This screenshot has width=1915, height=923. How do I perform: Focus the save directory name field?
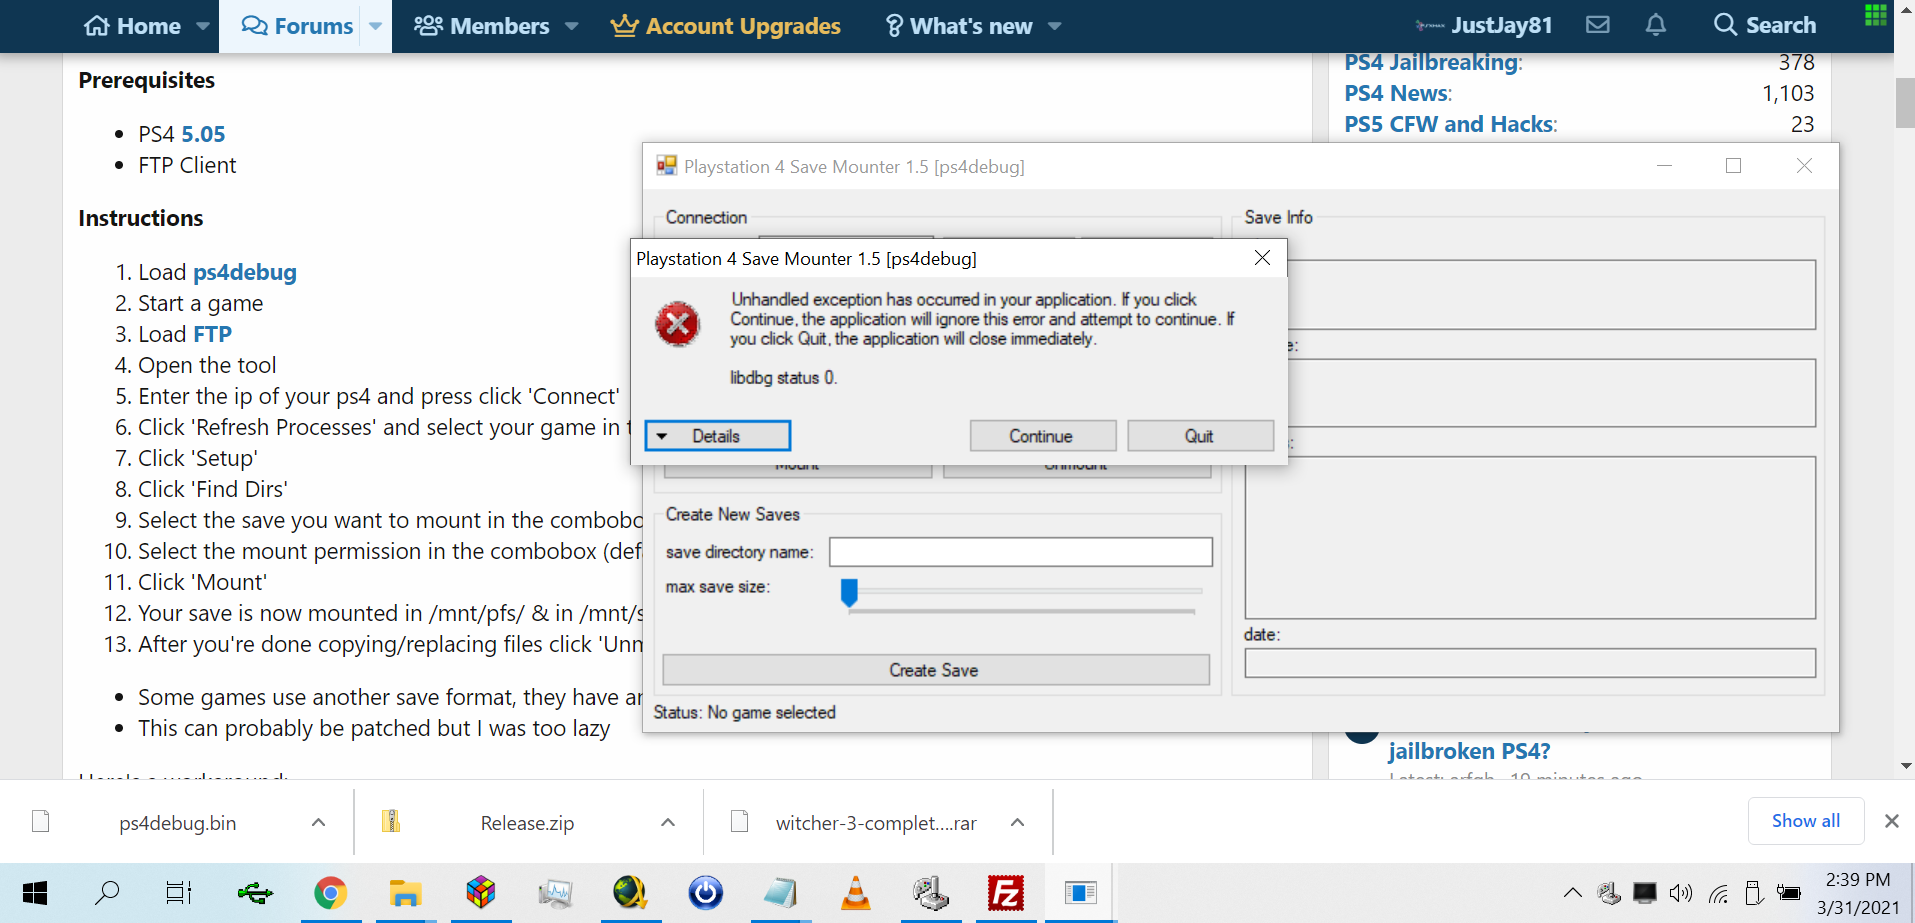click(1020, 552)
